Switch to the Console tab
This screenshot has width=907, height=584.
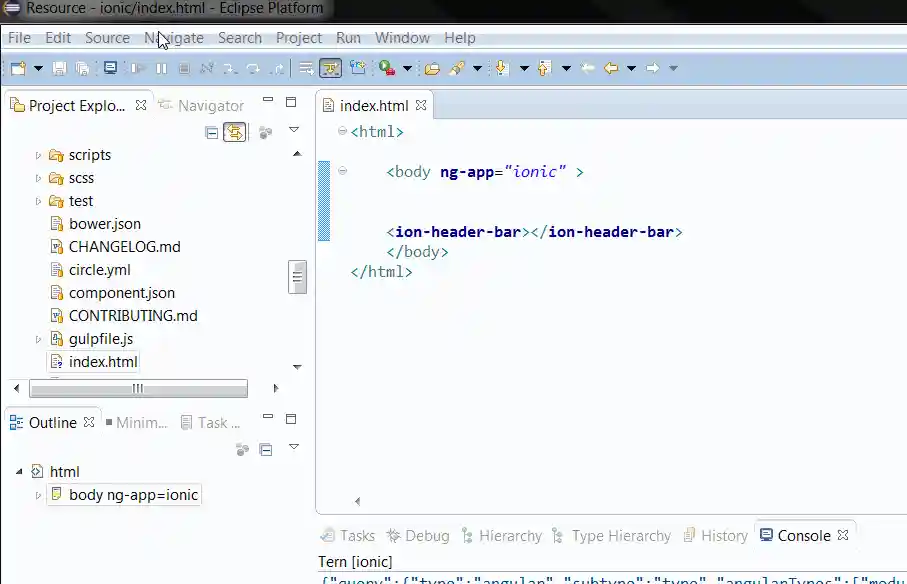[805, 535]
